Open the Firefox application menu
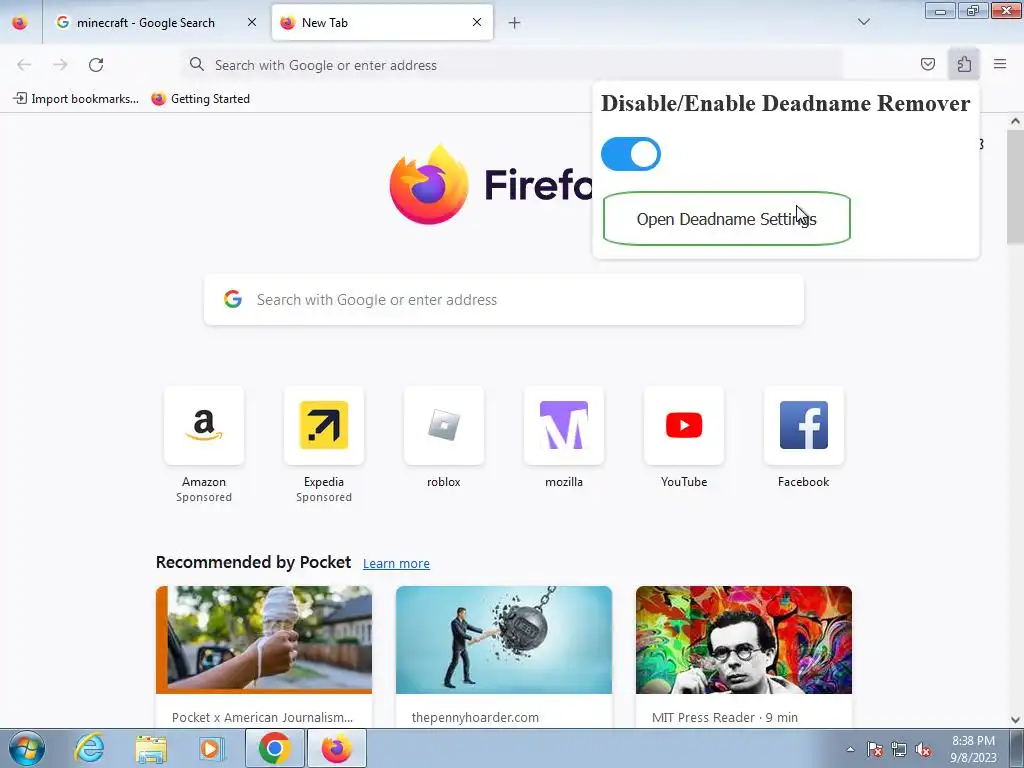 coord(1000,64)
